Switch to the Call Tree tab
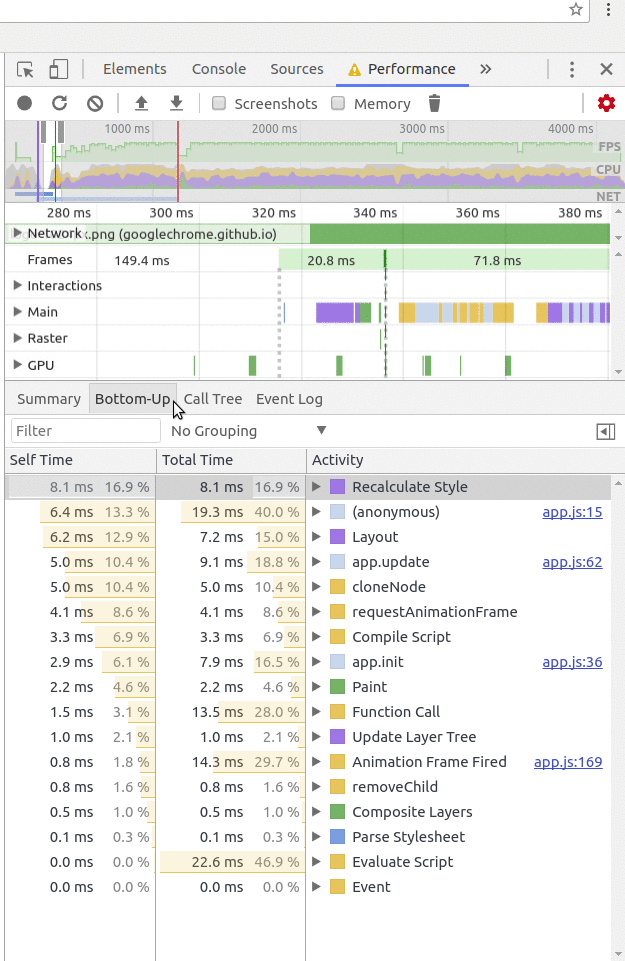Viewport: 625px width, 961px height. tap(213, 399)
